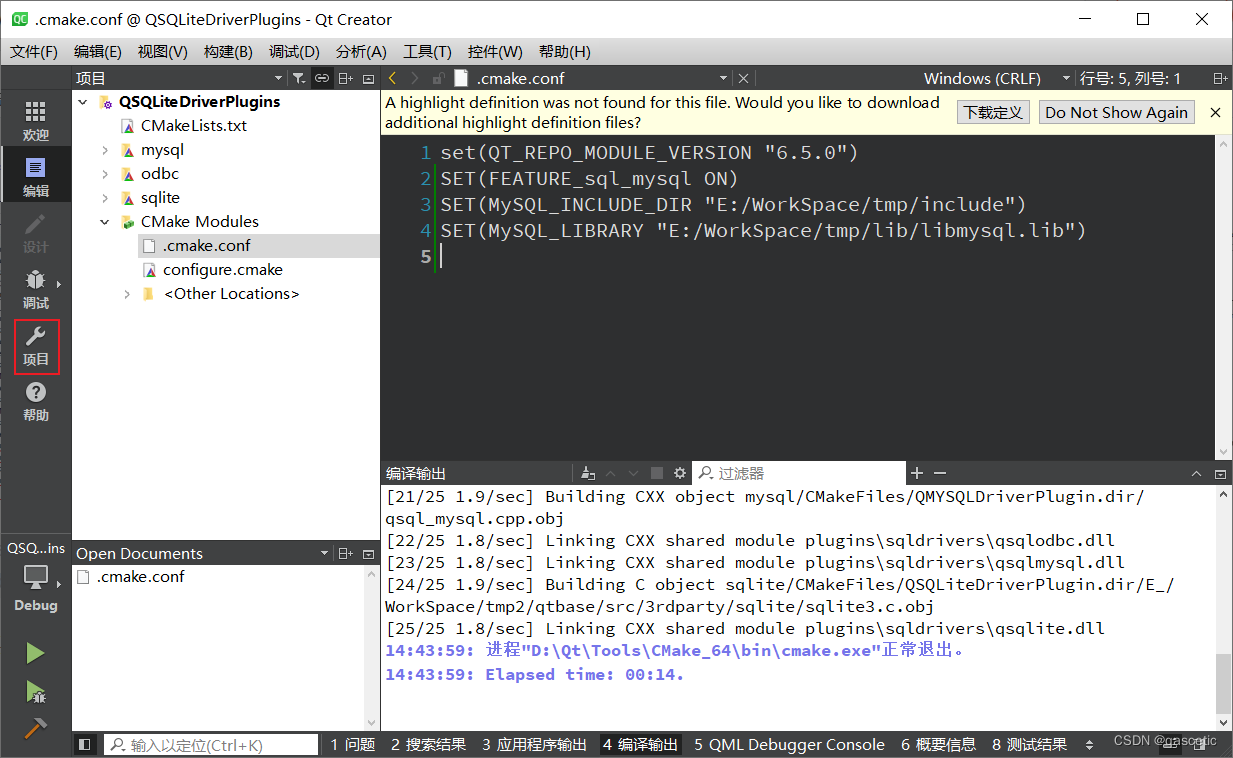
Task: Close the Open Documents panel
Action: coord(368,553)
